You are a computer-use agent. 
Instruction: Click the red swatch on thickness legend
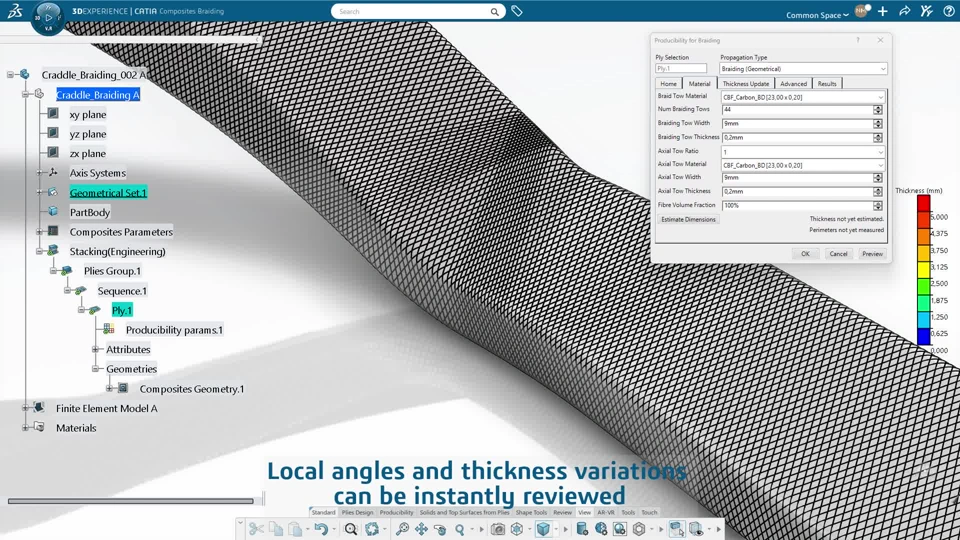(x=923, y=203)
